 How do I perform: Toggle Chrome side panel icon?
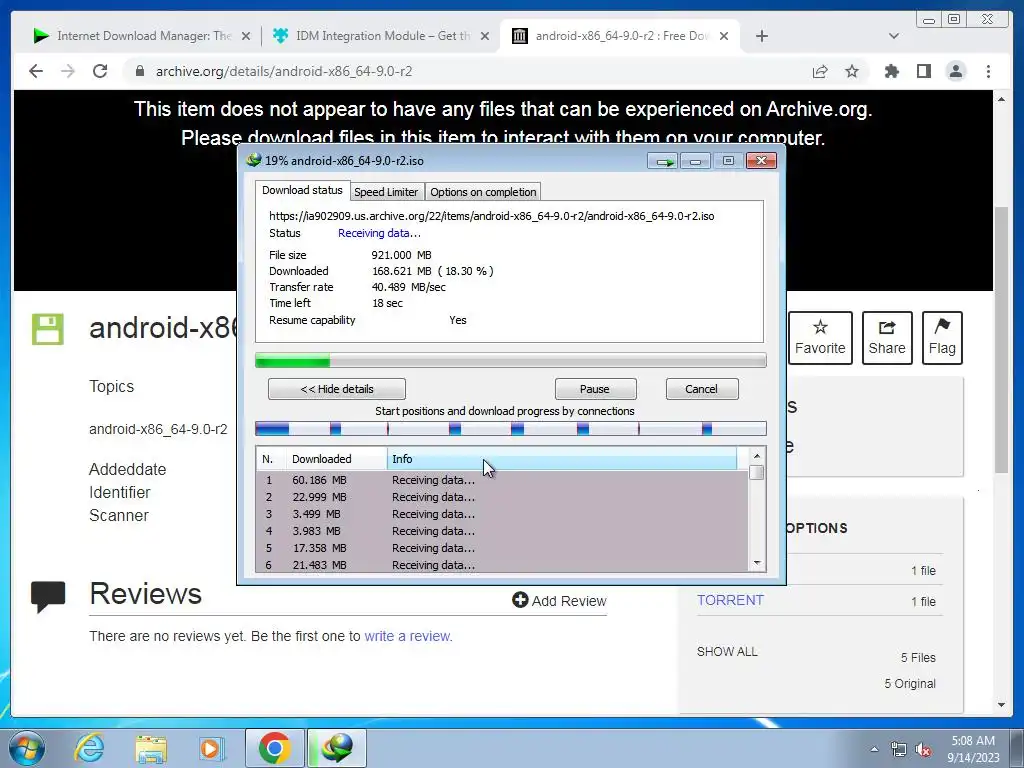[x=923, y=71]
